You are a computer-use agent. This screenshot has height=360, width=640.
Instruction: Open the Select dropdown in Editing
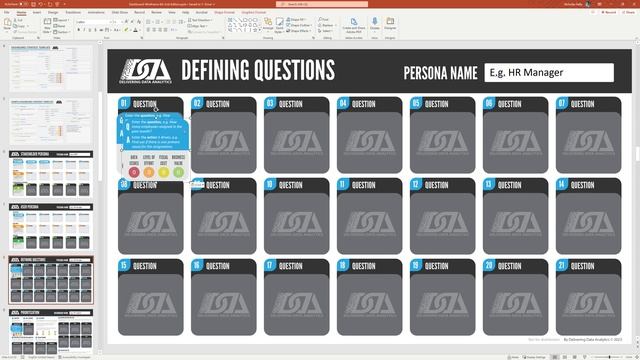pyautogui.click(x=326, y=31)
